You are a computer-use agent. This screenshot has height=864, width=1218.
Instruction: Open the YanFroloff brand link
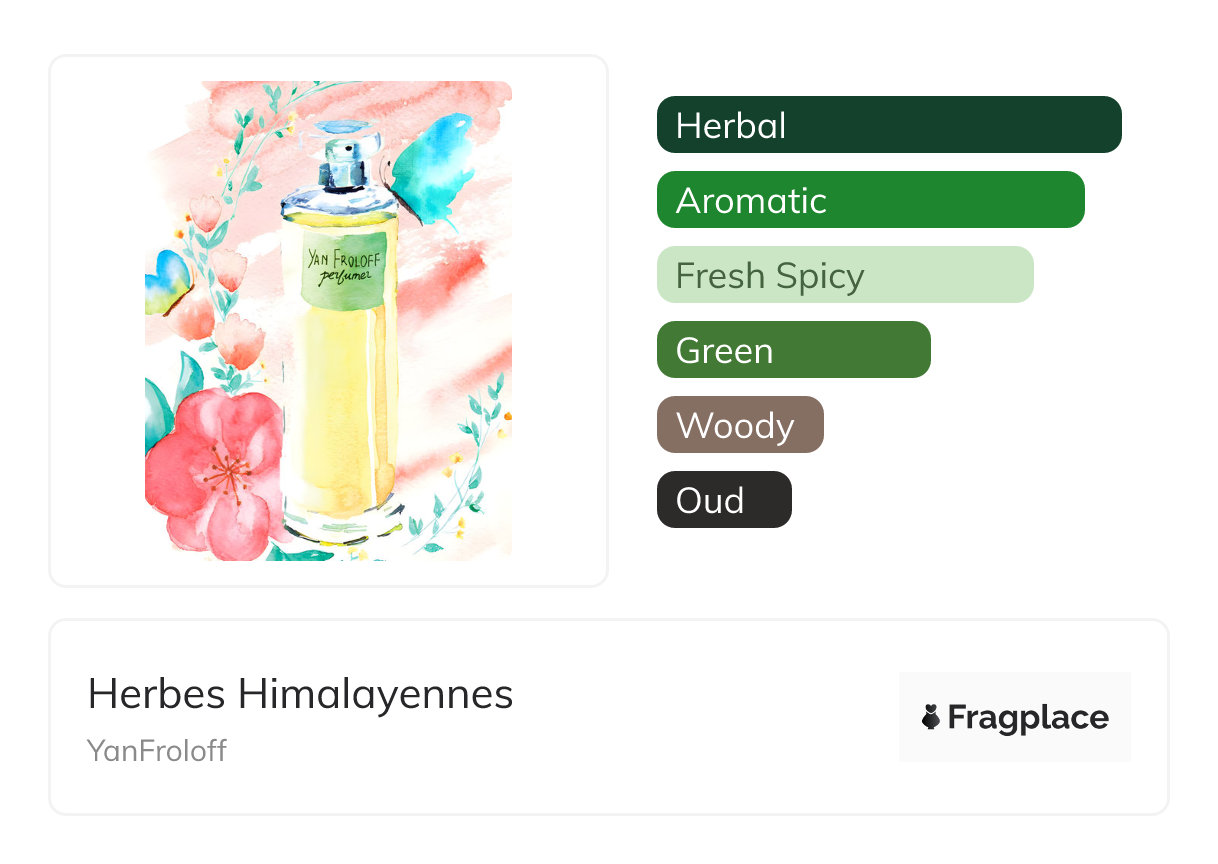[157, 750]
